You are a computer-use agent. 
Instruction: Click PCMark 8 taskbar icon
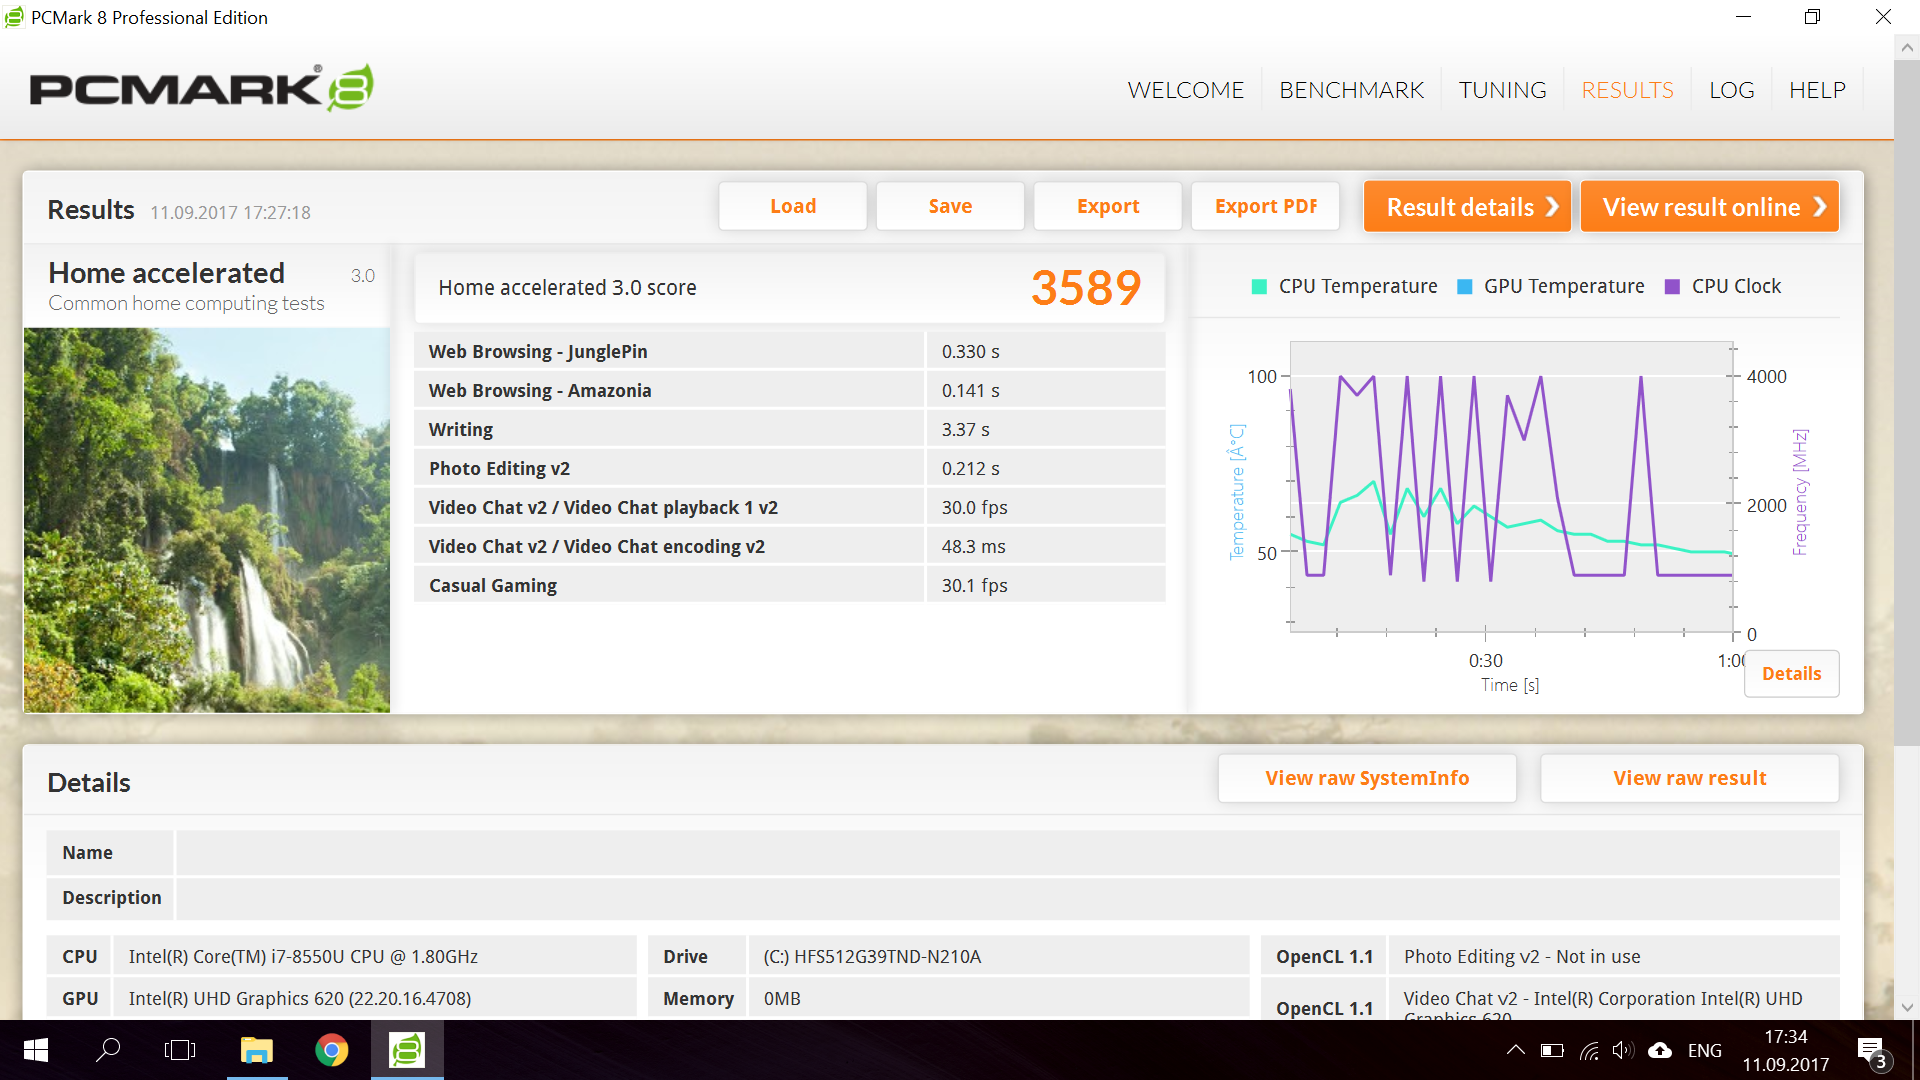[407, 1050]
